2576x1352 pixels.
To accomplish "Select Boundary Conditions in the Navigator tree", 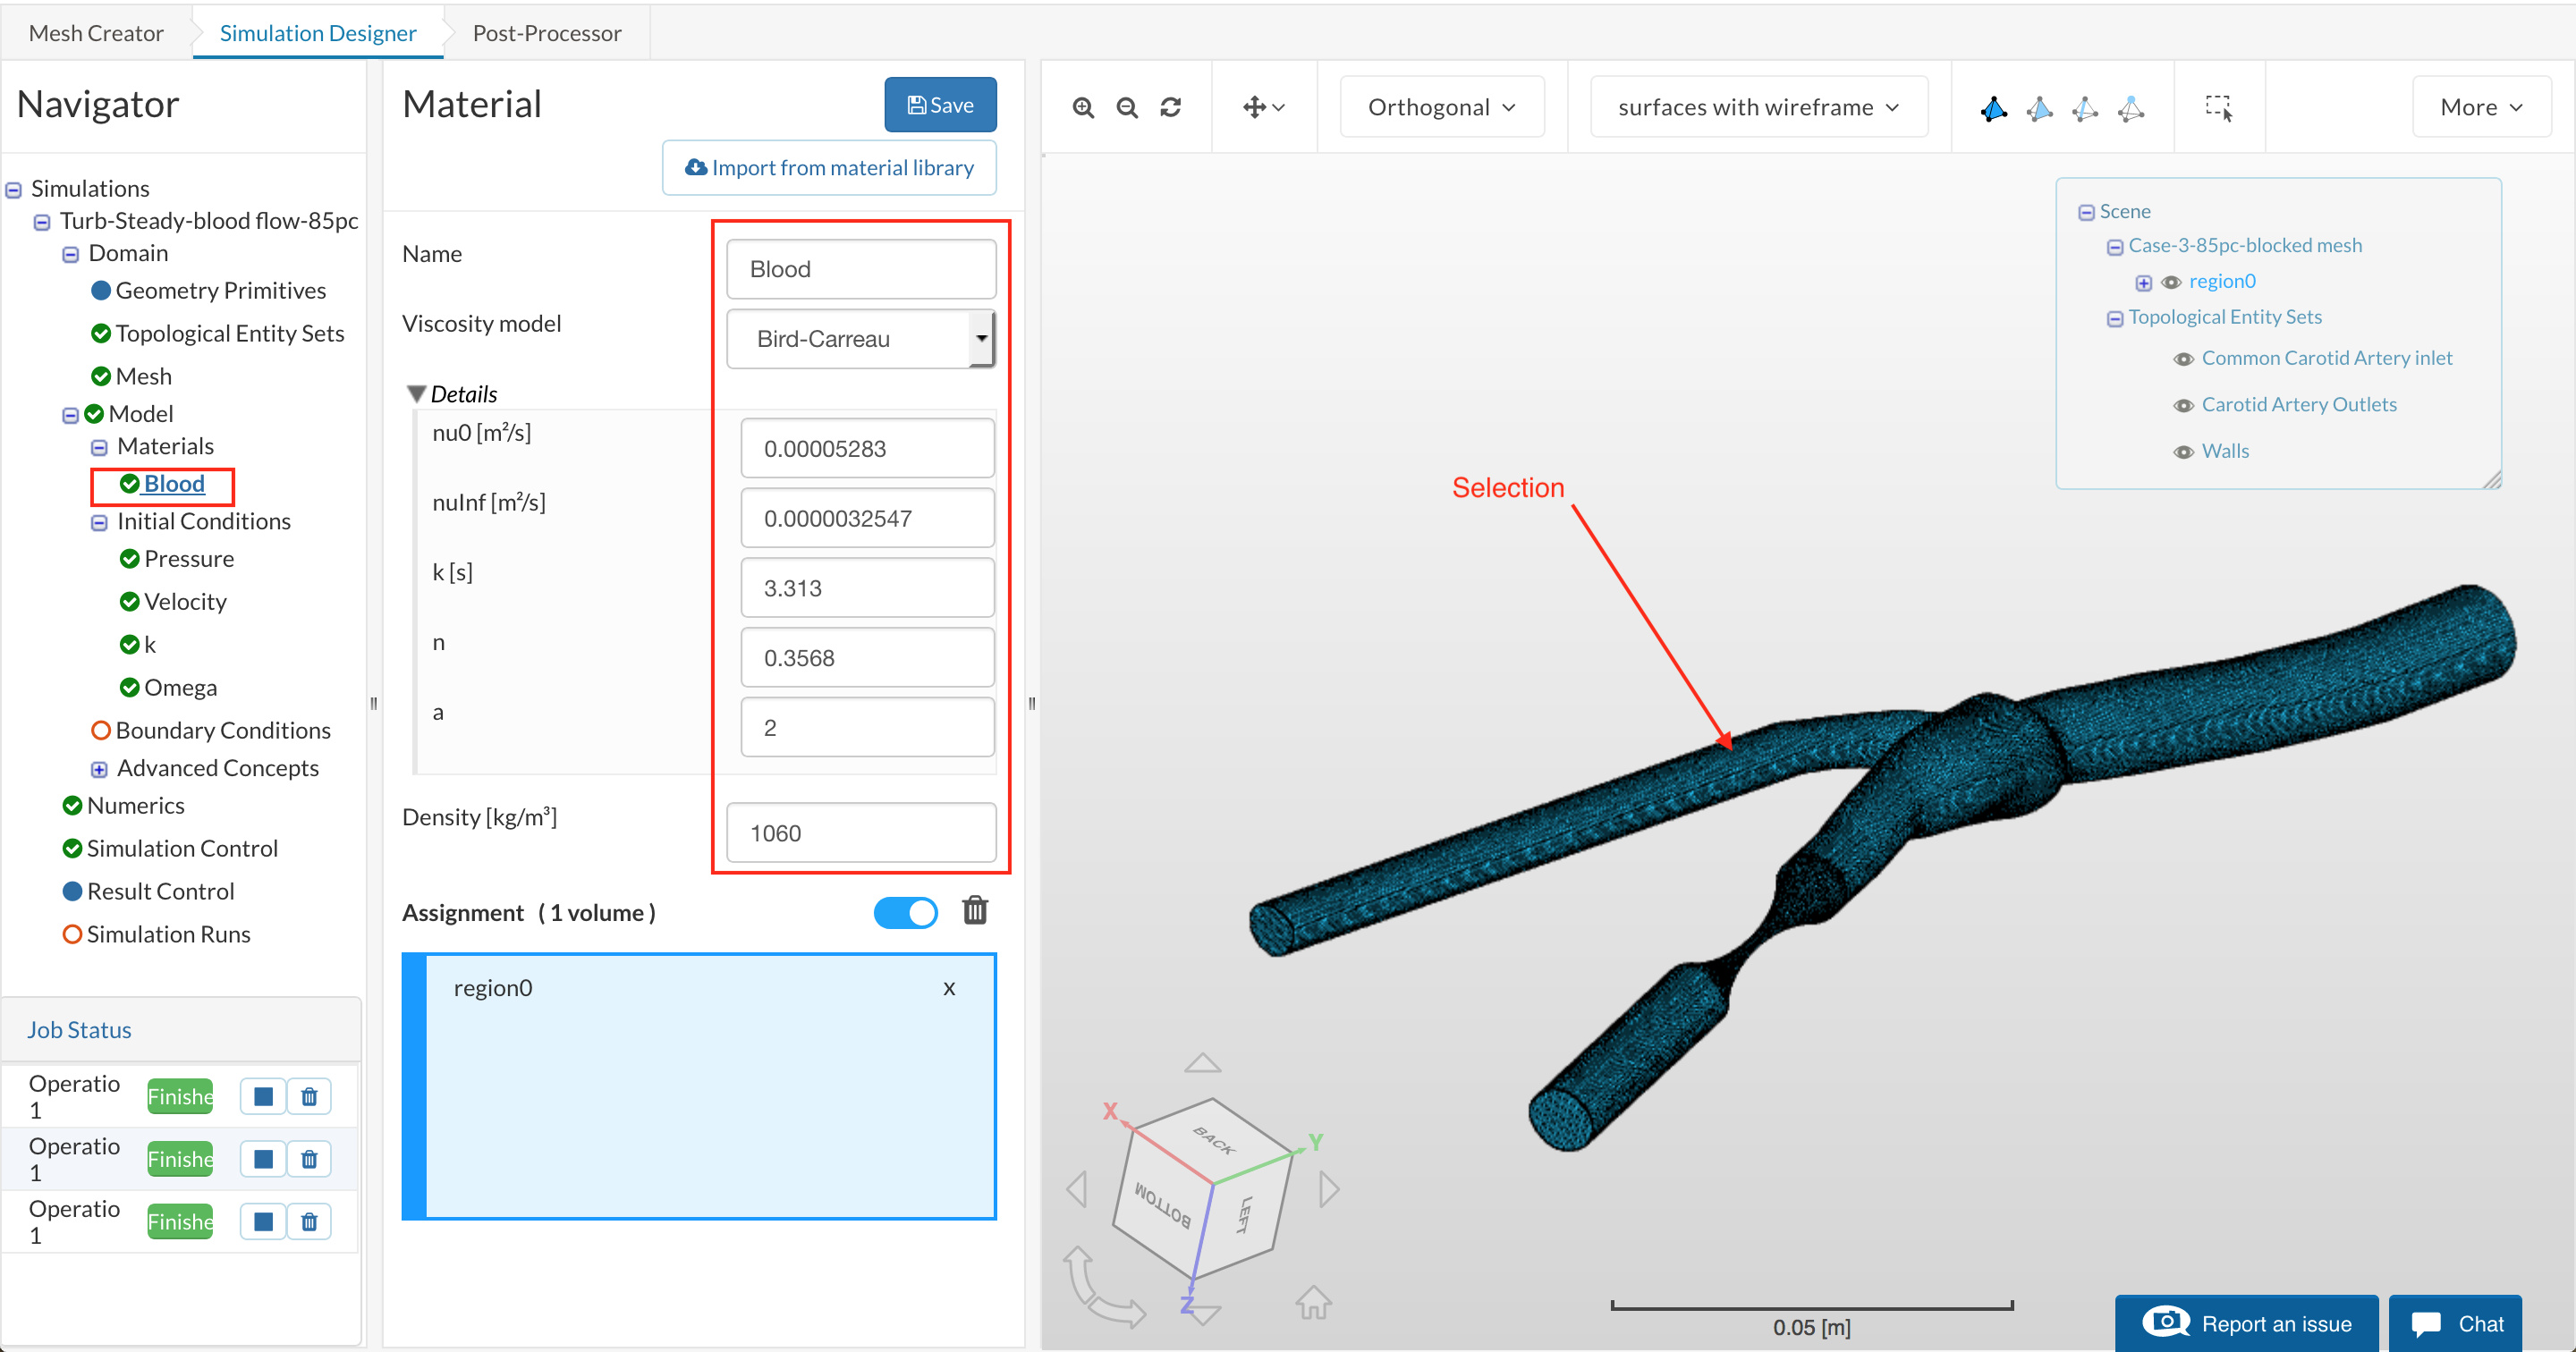I will [222, 730].
